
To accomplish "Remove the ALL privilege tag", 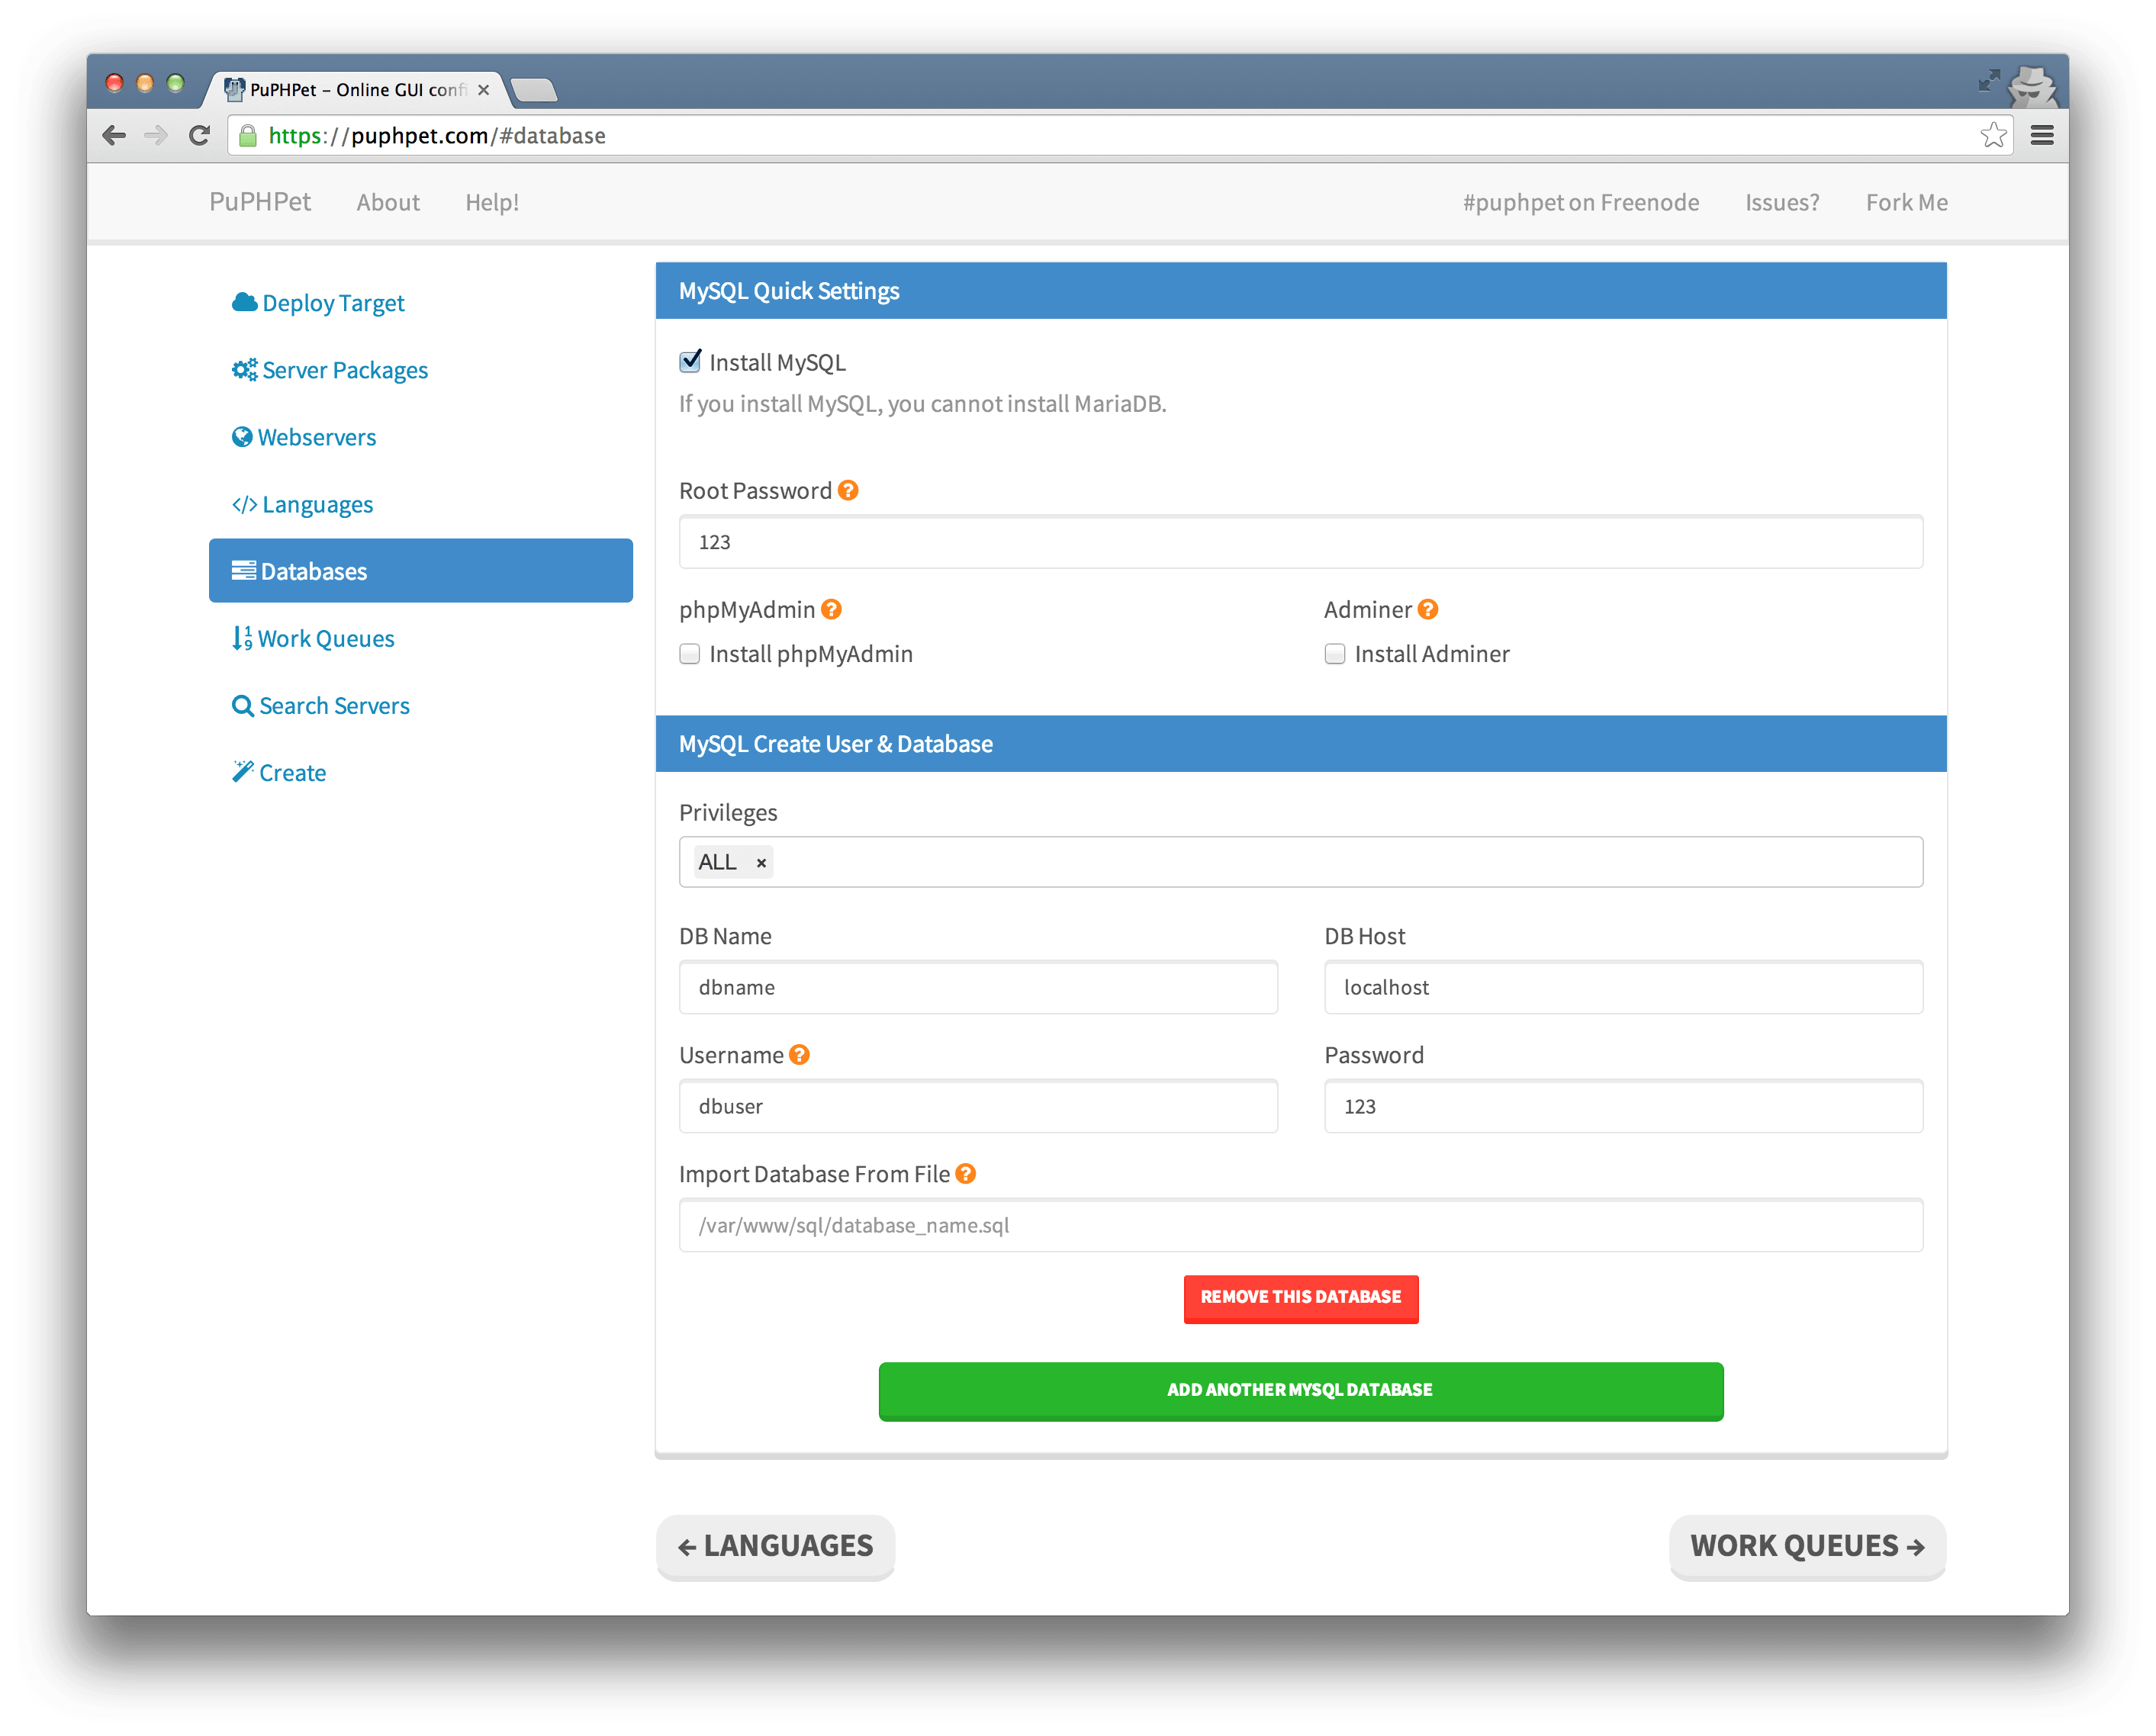I will [x=761, y=863].
